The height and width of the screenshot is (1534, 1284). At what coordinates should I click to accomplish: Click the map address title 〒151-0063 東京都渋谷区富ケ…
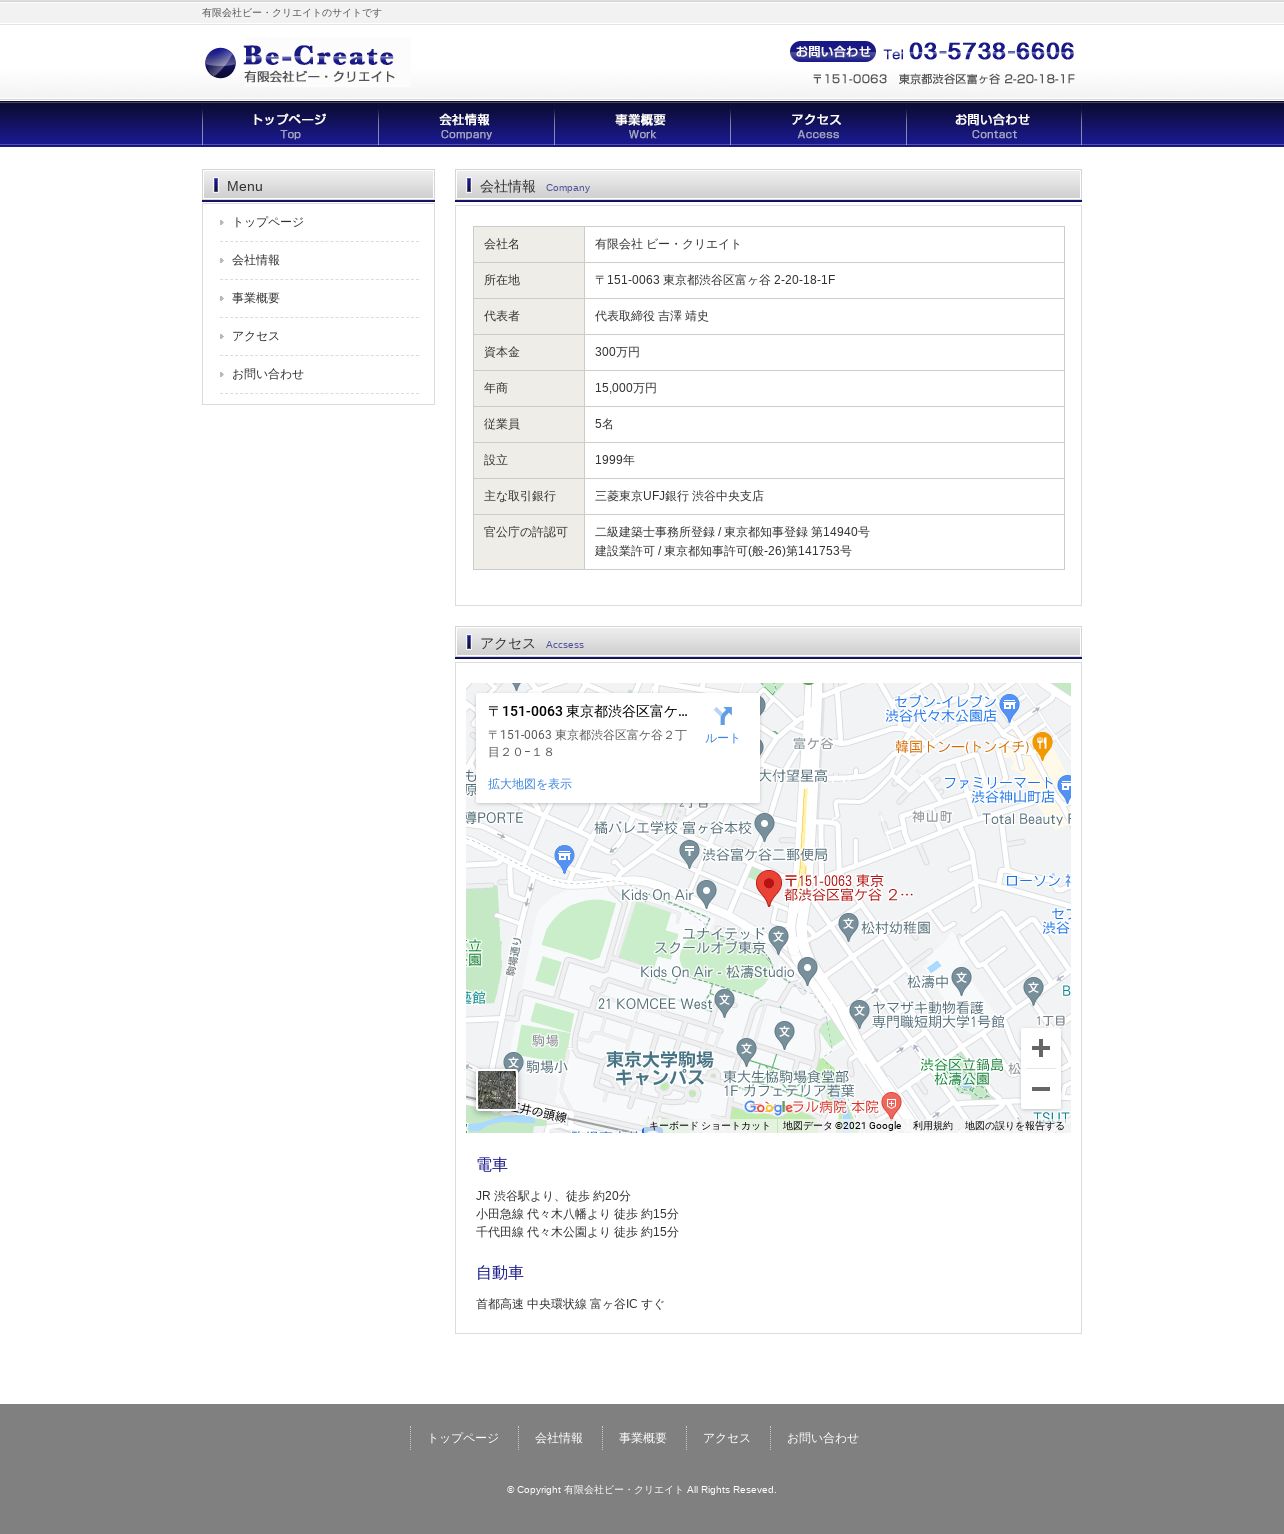coord(588,712)
